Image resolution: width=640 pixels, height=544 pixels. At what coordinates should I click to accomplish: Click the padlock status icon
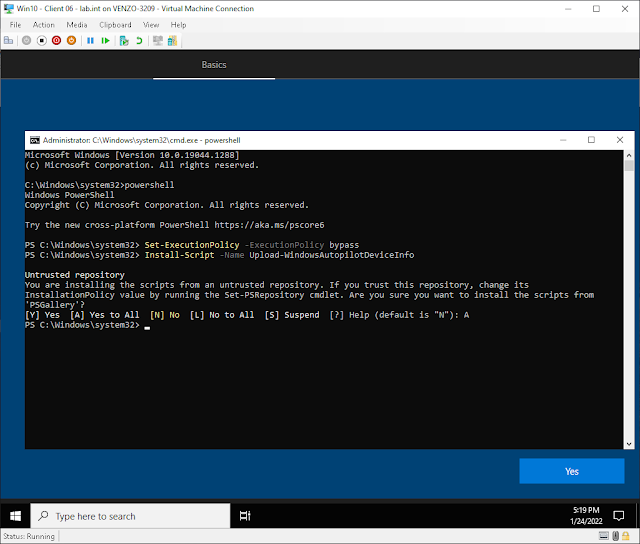coord(626,536)
